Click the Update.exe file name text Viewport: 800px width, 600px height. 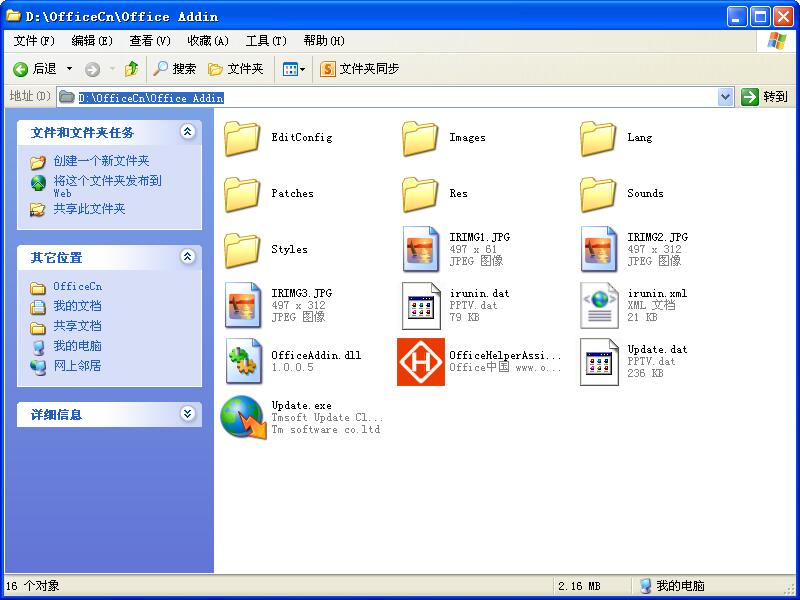pyautogui.click(x=301, y=406)
